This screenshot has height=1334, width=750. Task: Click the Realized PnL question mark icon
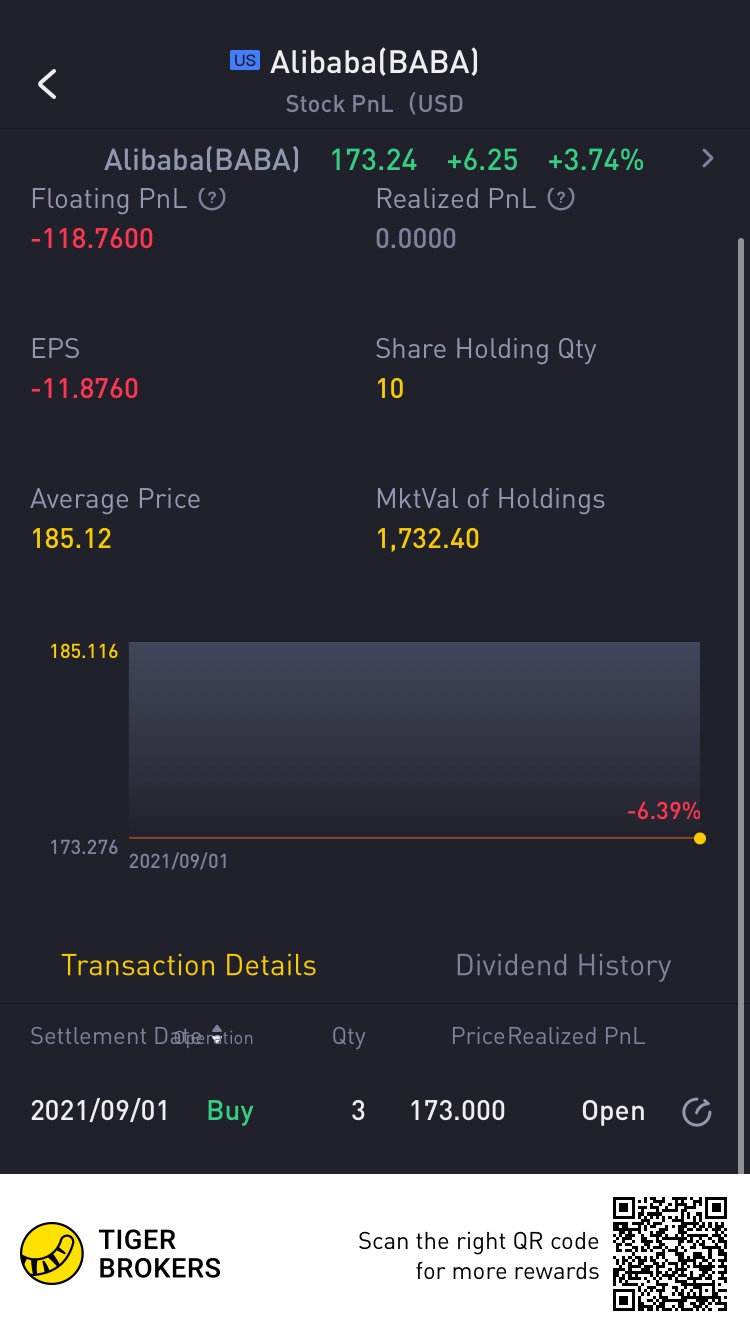tap(562, 198)
